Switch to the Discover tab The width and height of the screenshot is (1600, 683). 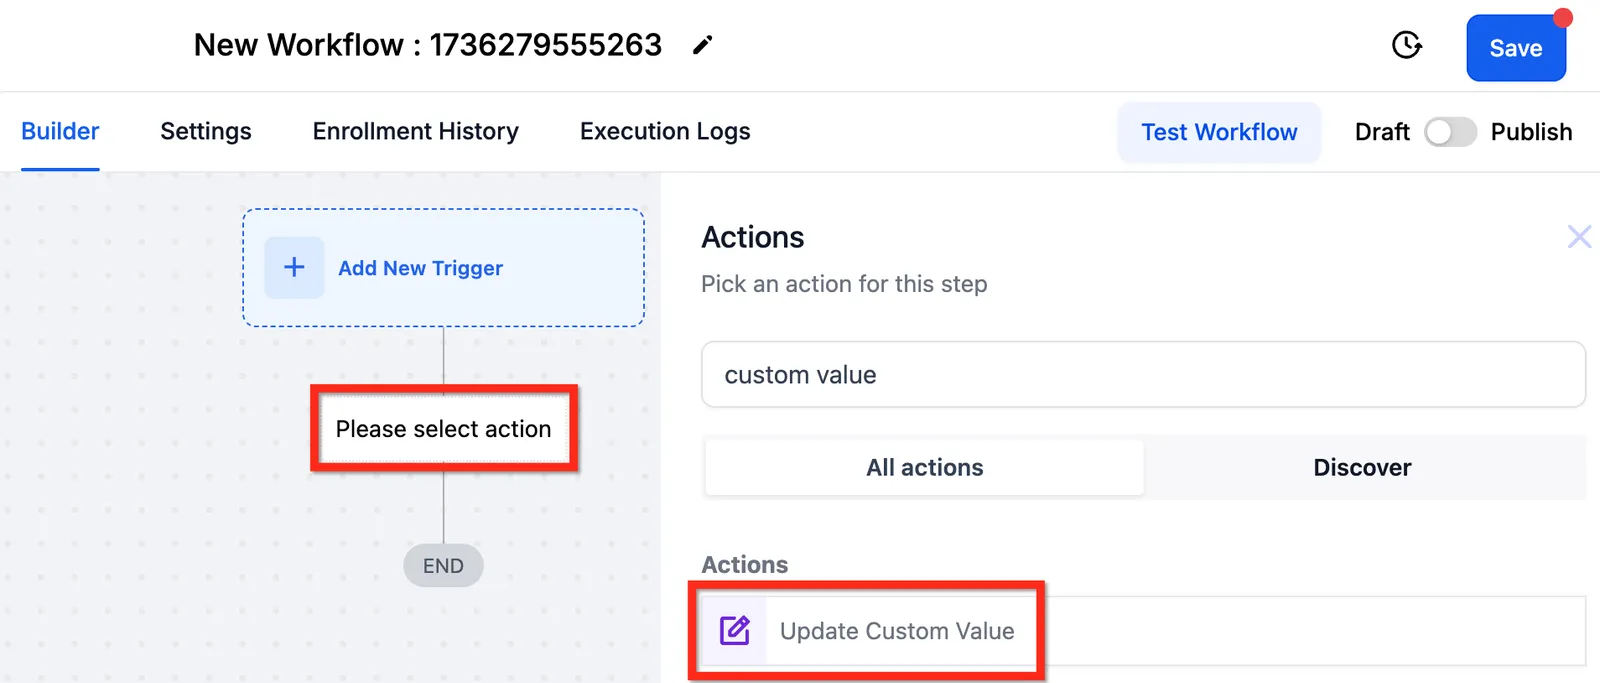coord(1362,467)
